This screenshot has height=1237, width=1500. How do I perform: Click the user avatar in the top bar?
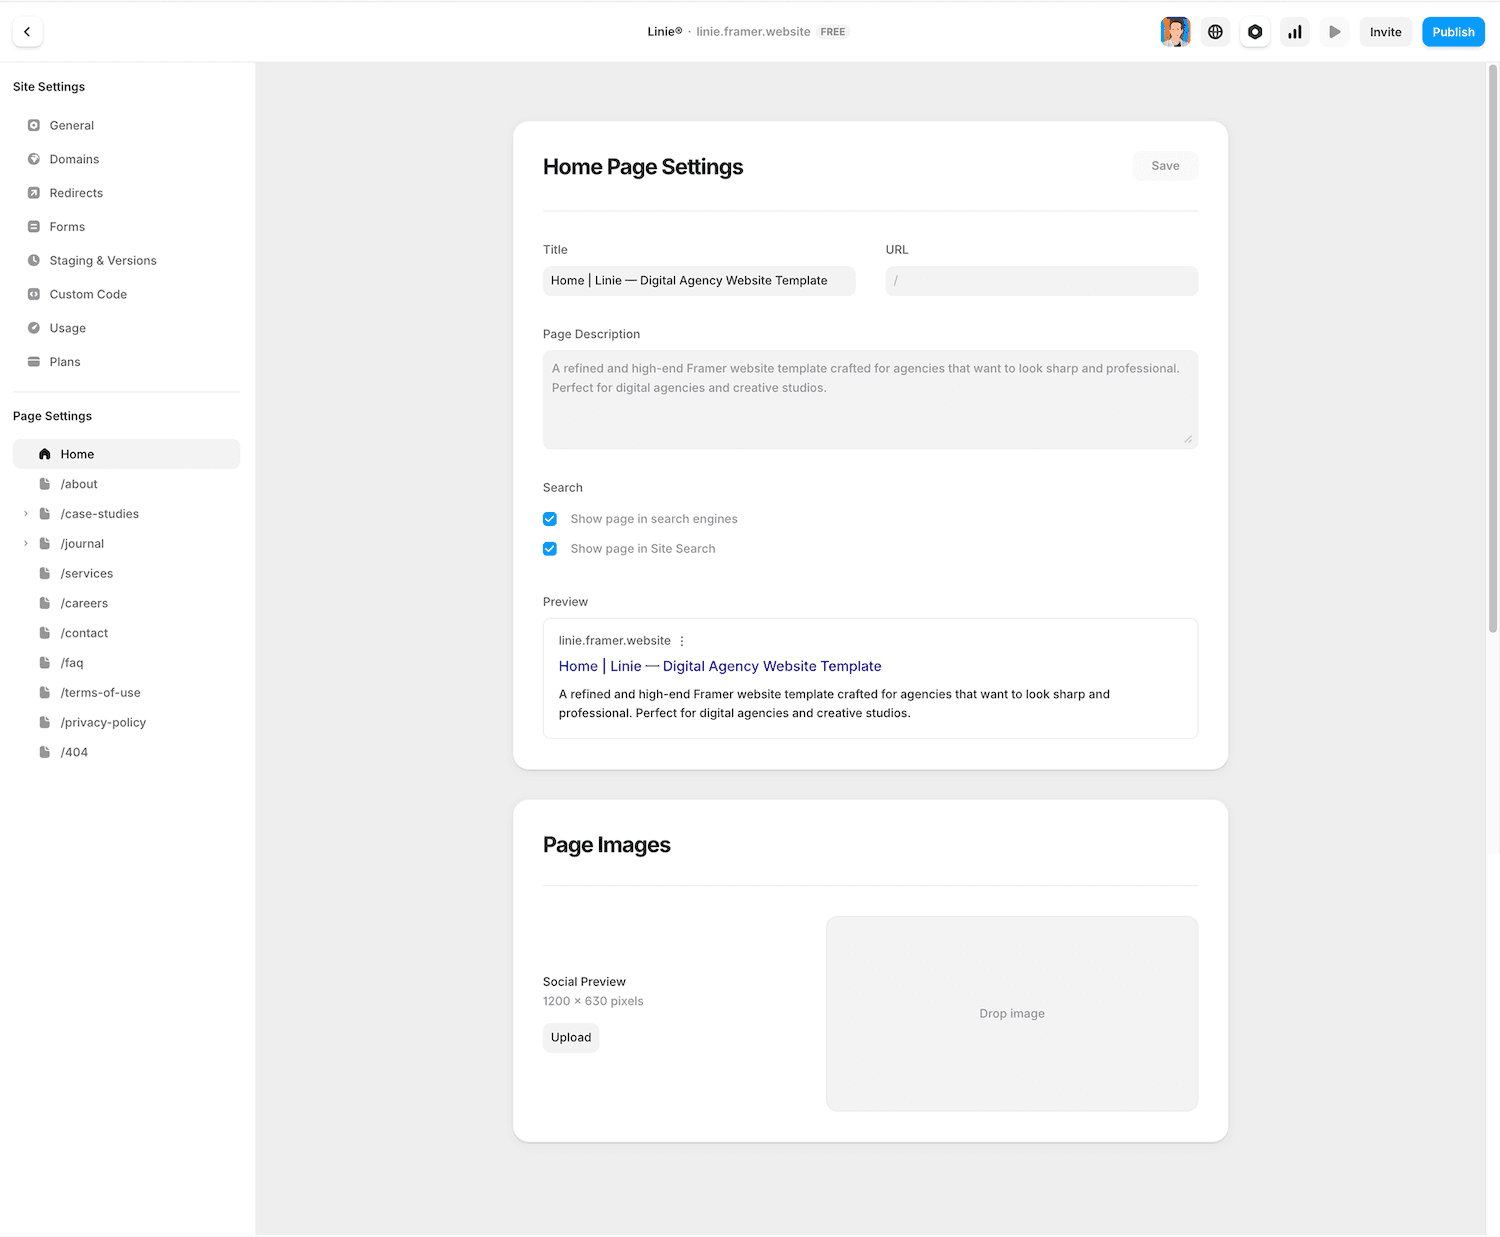1175,31
